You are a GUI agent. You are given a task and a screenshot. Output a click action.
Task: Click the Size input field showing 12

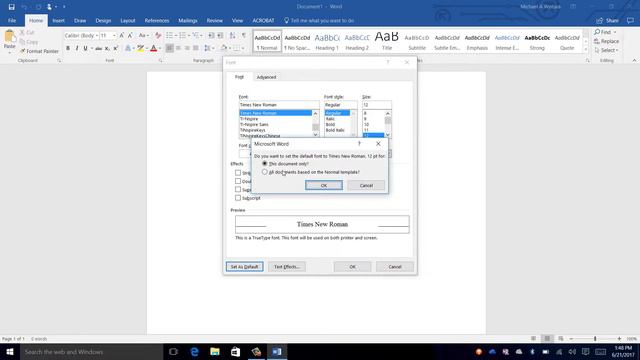tap(377, 105)
